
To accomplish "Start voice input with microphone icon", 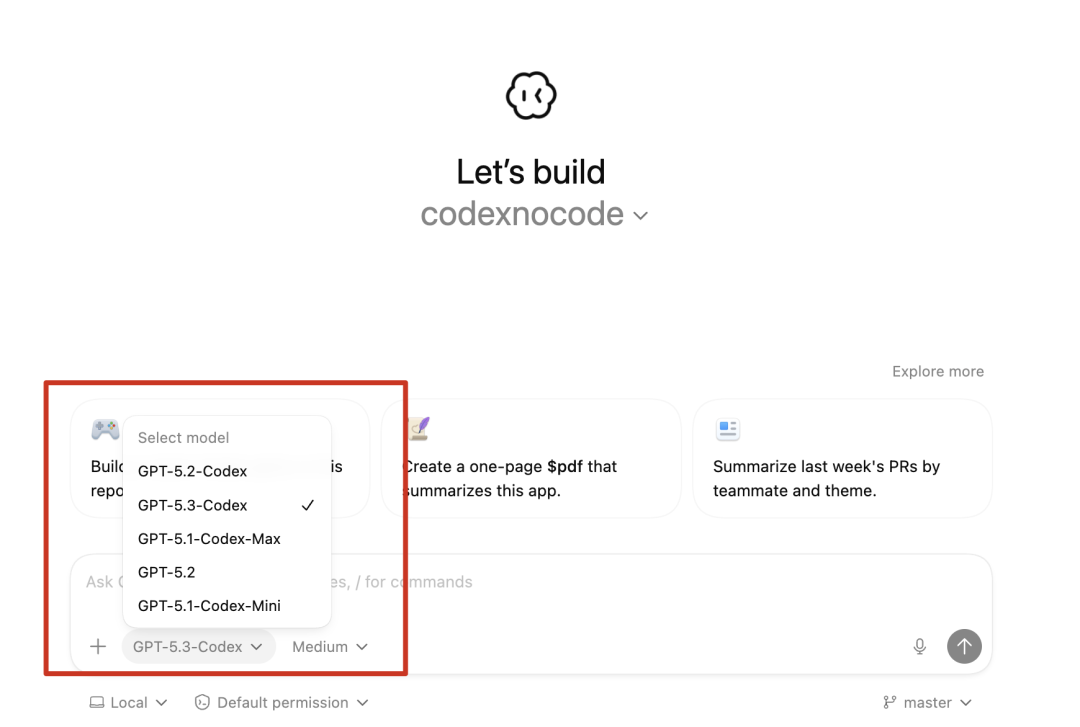I will click(920, 647).
